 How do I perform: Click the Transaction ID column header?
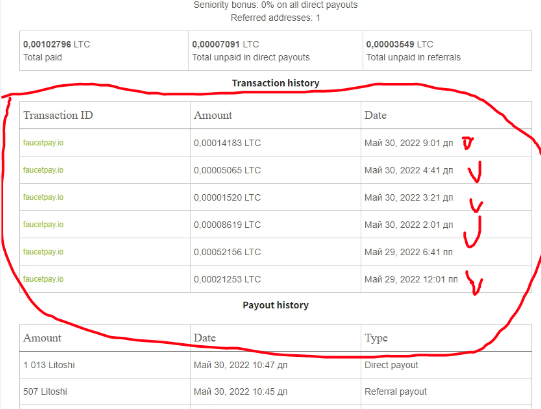point(58,115)
